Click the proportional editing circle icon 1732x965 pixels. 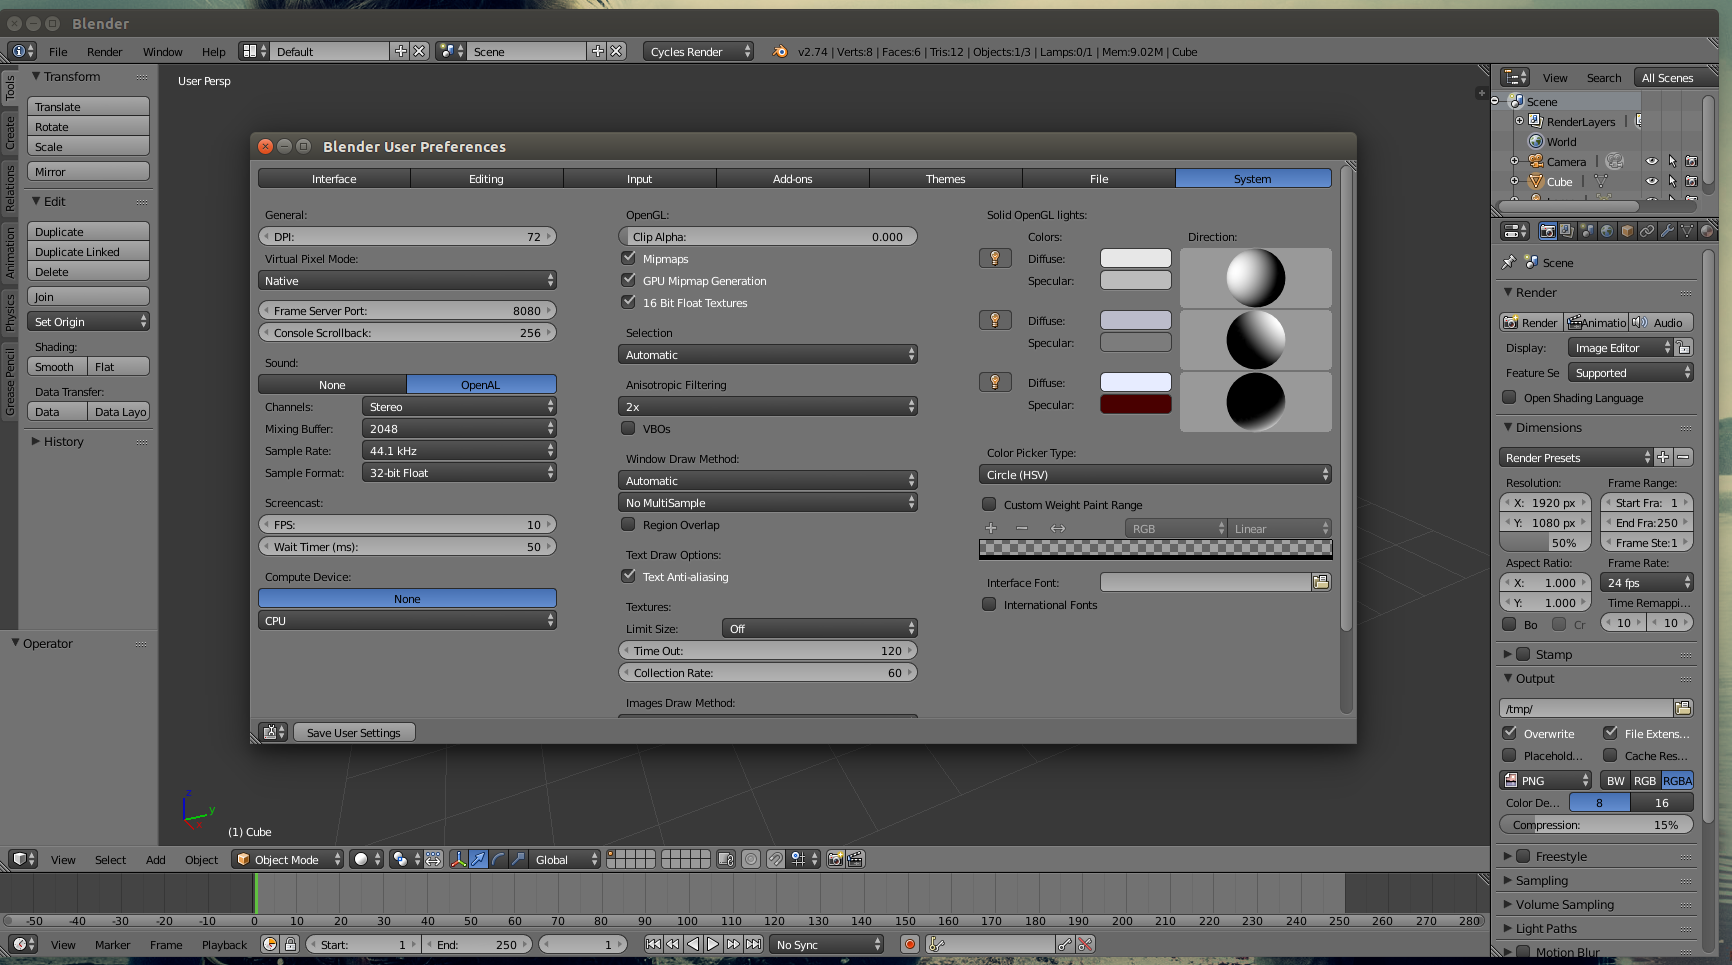point(751,859)
